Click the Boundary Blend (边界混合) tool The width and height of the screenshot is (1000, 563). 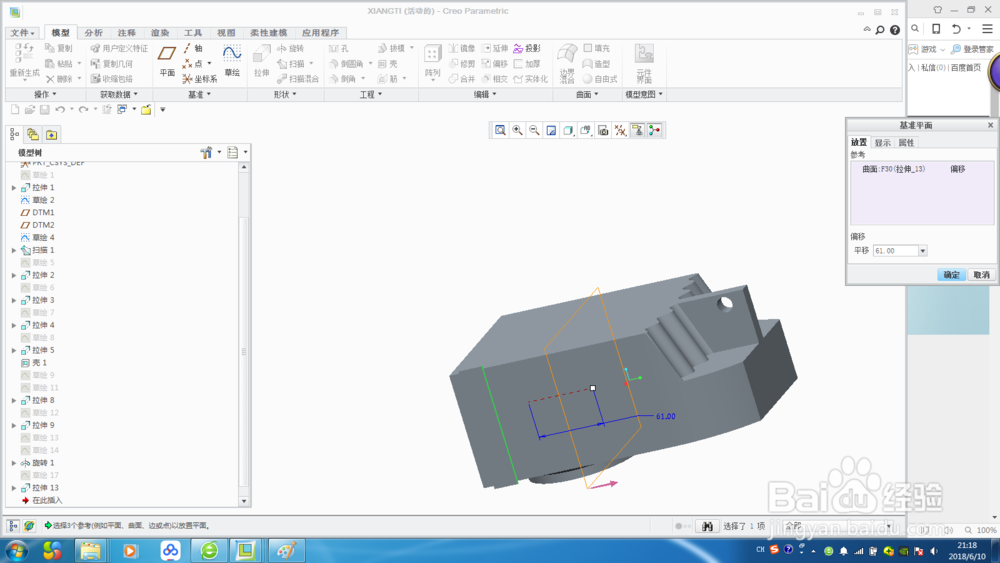tap(567, 63)
